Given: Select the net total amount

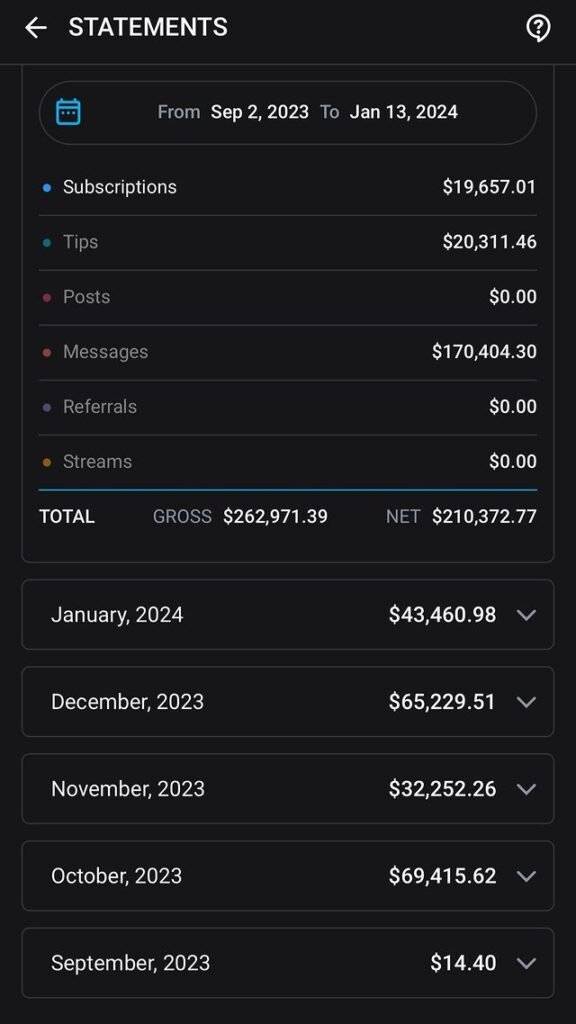Looking at the screenshot, I should click(x=484, y=517).
